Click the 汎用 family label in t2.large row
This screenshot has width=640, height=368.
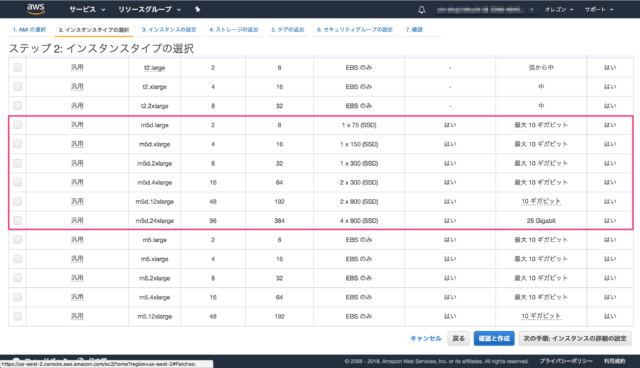(77, 67)
